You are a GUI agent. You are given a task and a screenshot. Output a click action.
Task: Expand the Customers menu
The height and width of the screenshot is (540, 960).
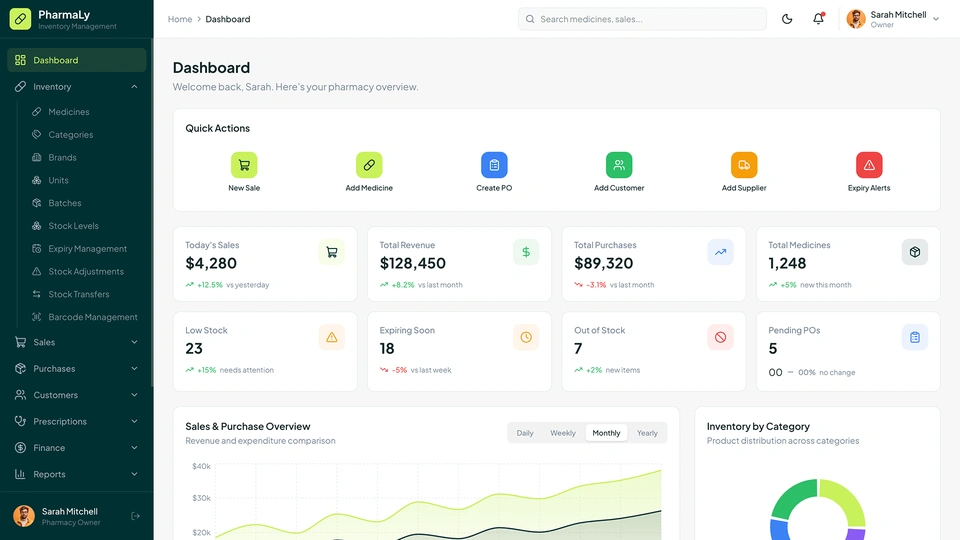tap(77, 395)
